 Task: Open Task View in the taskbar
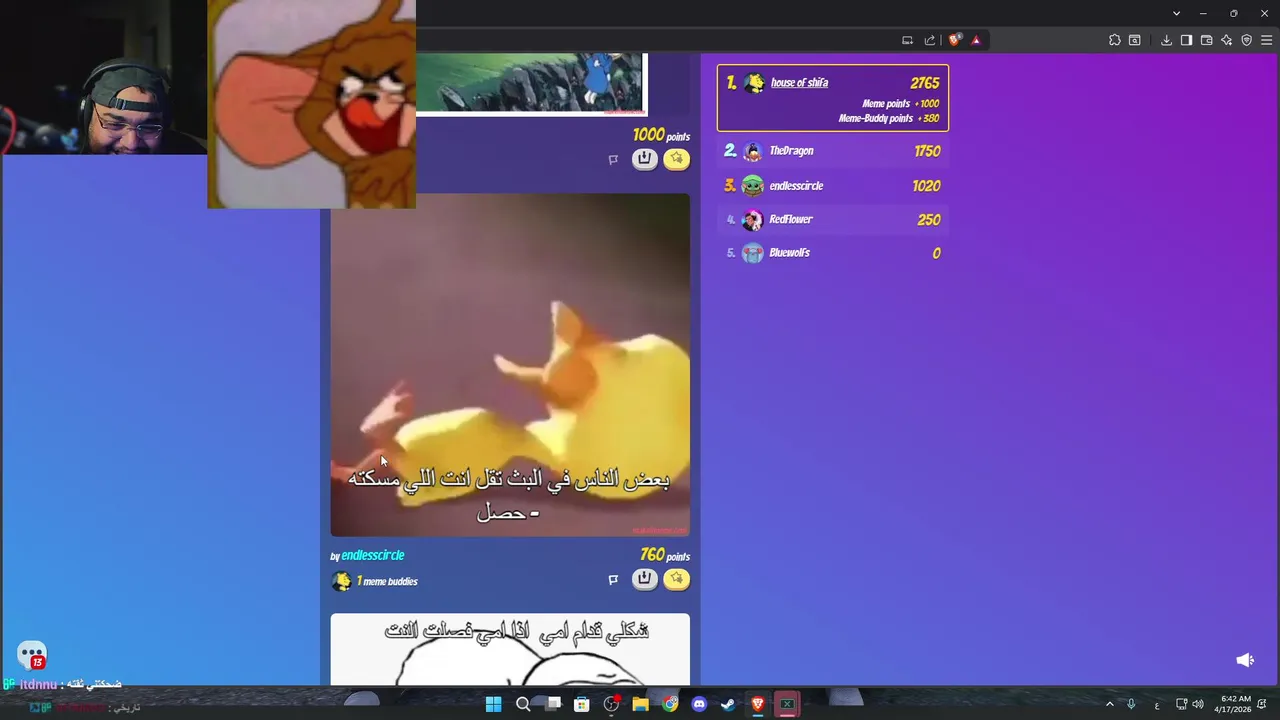[552, 704]
